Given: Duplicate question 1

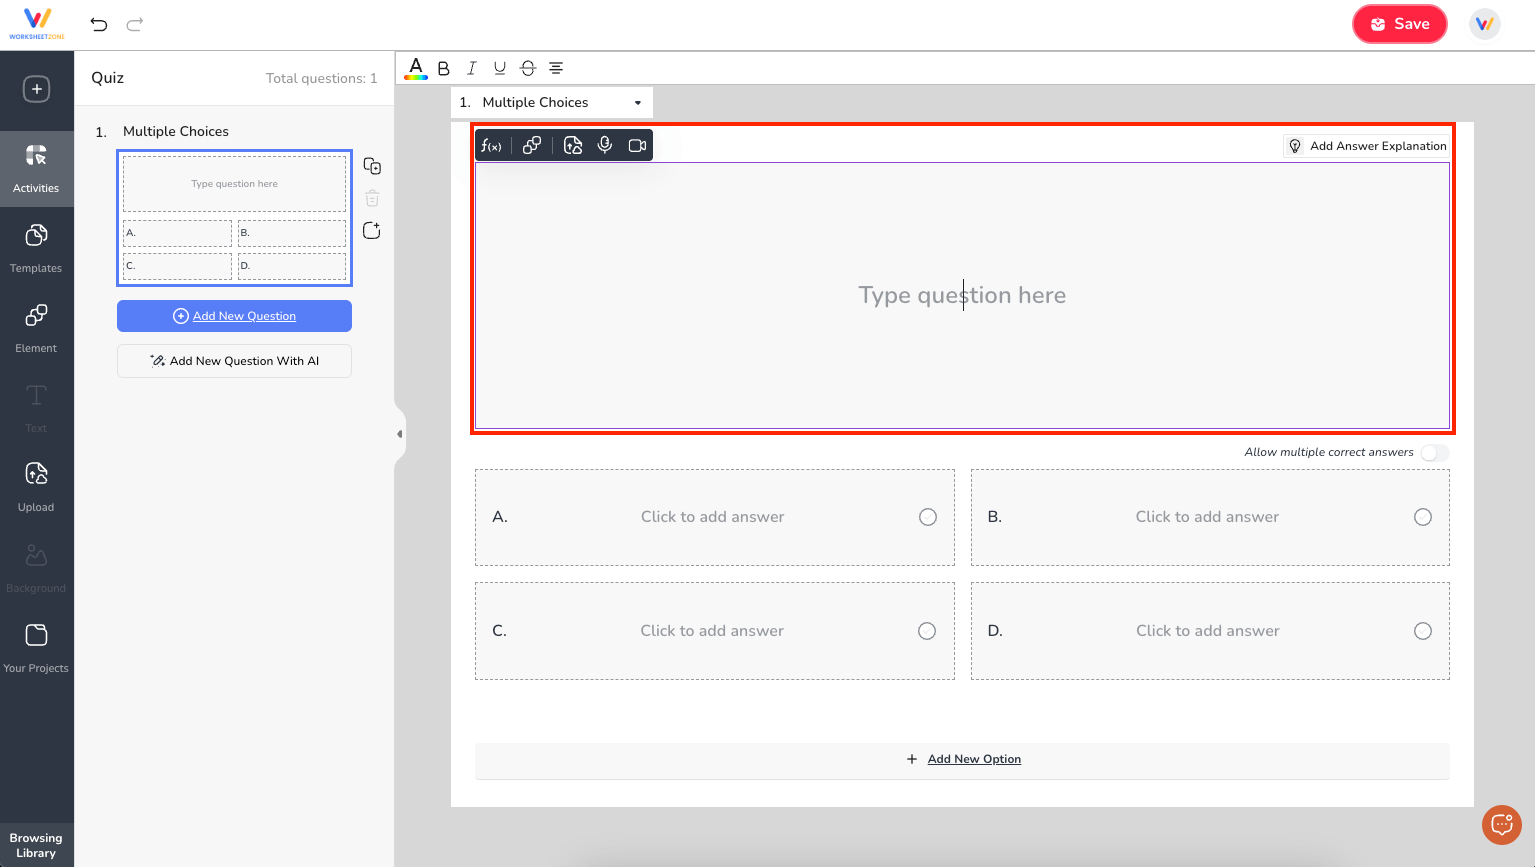Looking at the screenshot, I should tap(372, 166).
